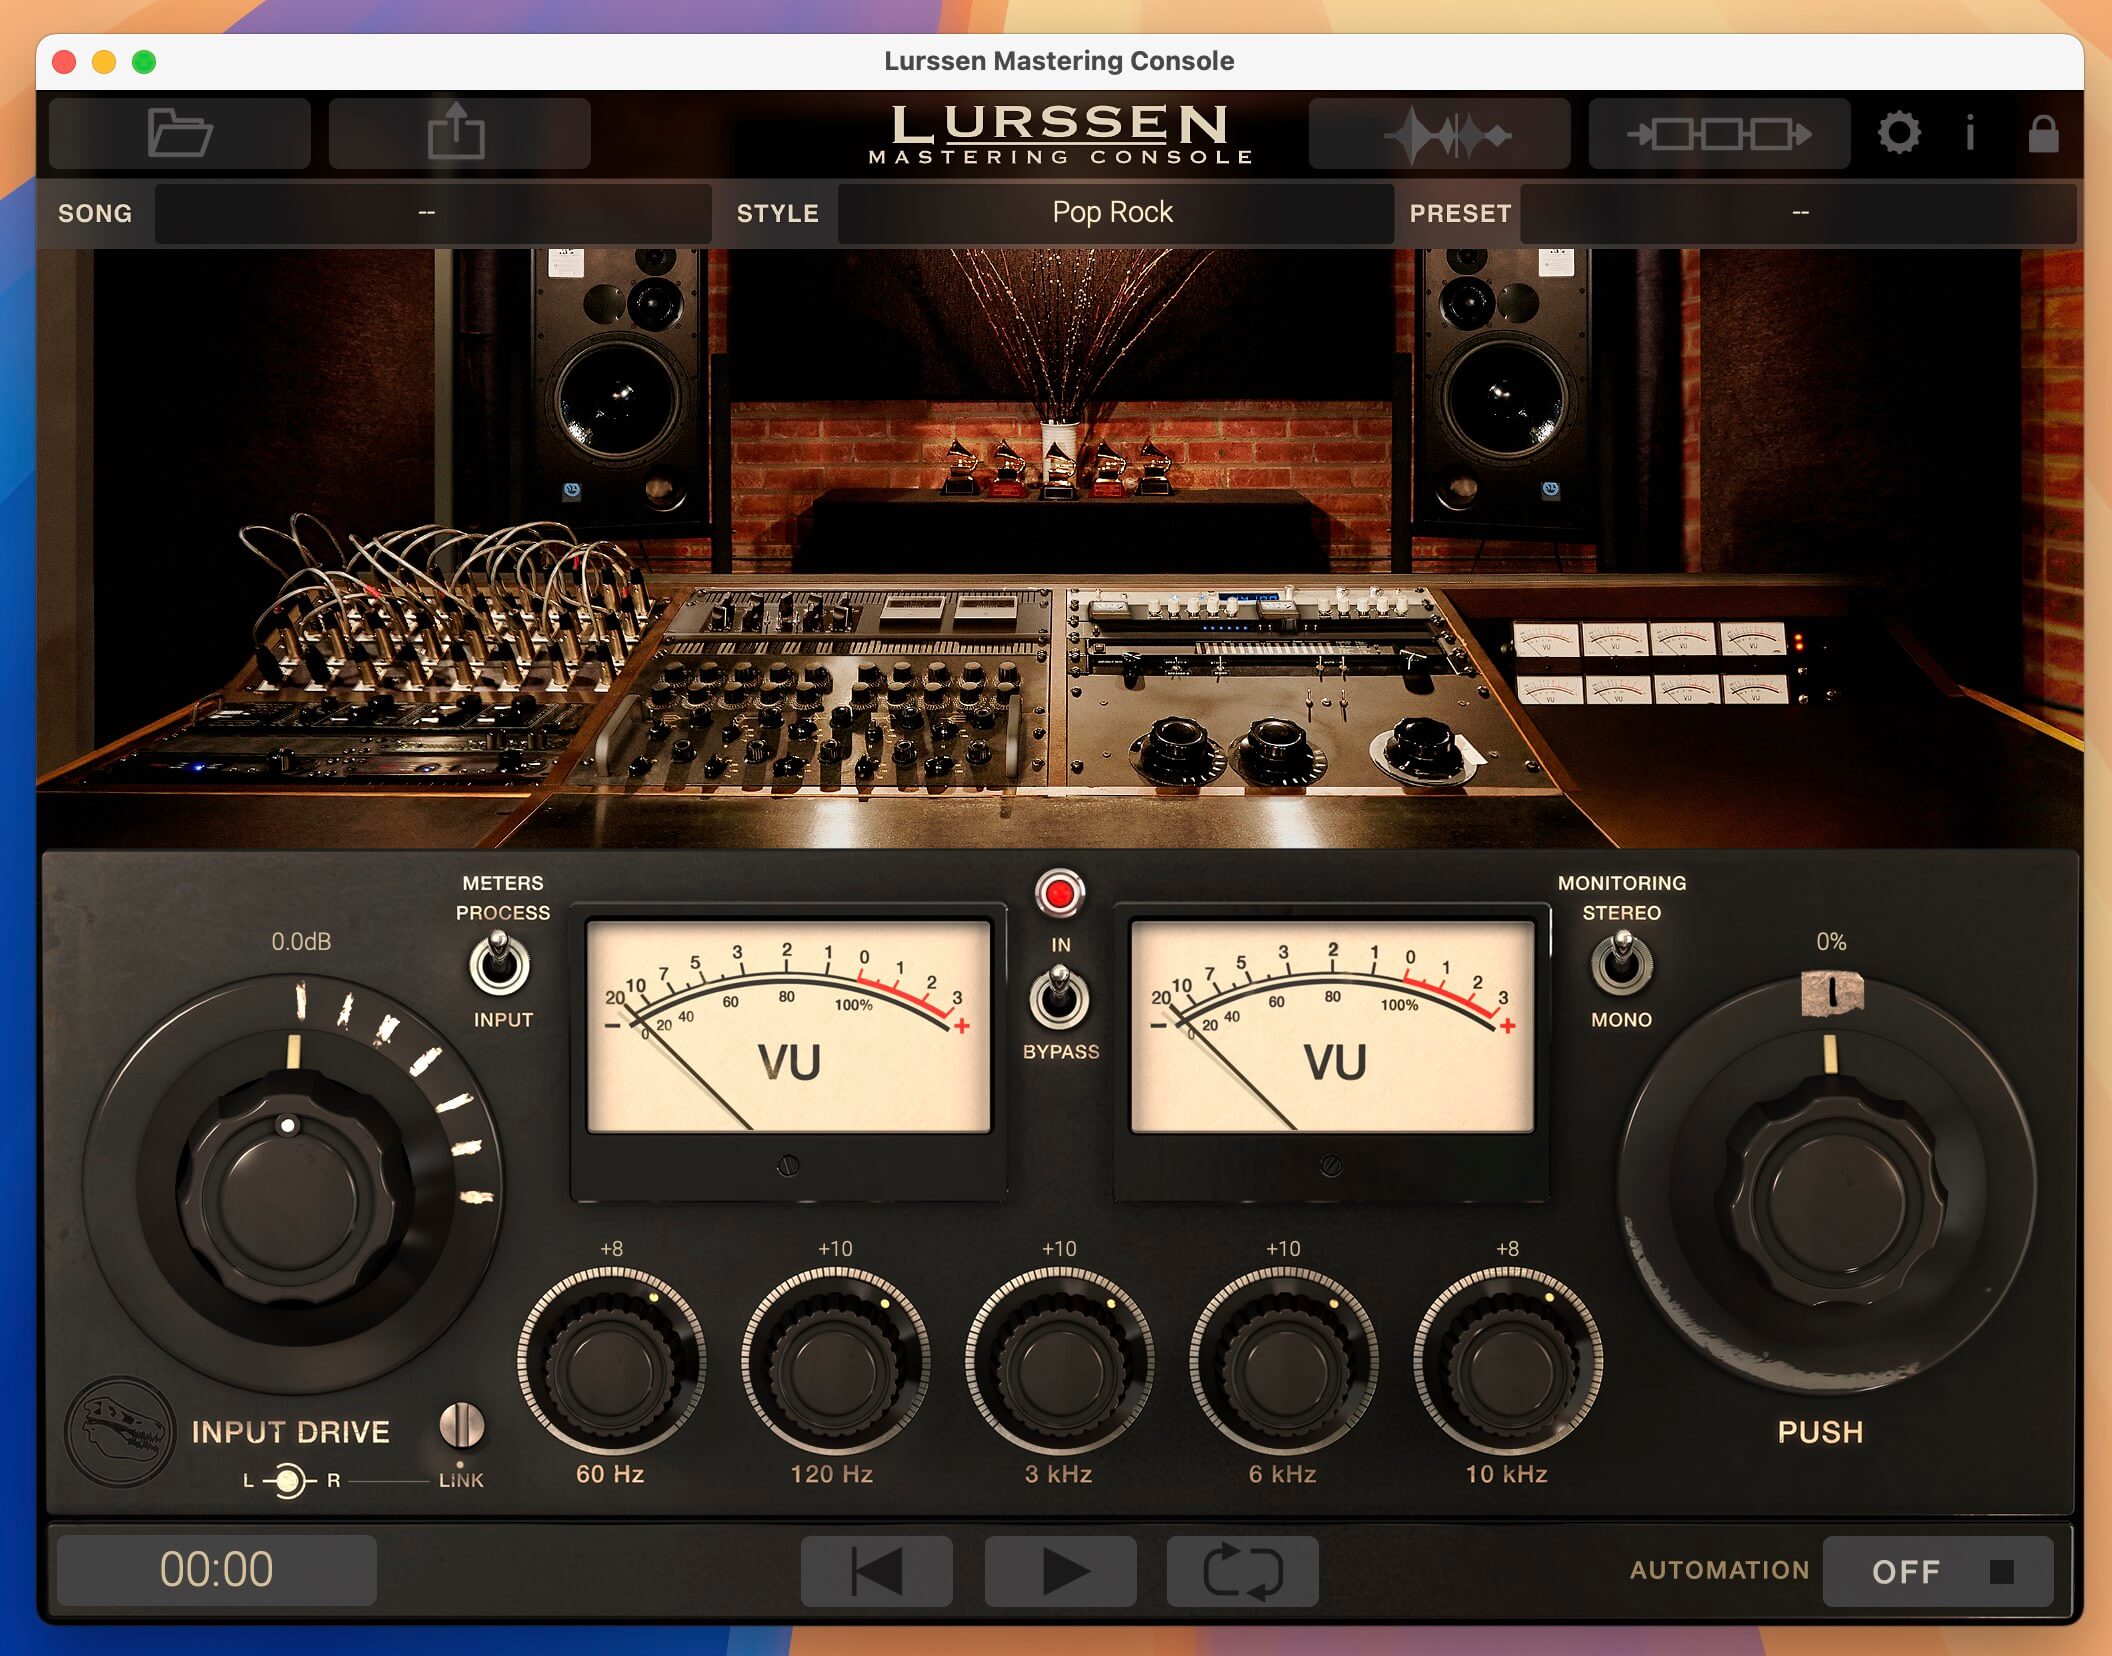Click the 120 Hz EQ knob
The width and height of the screenshot is (2112, 1656).
coord(835,1362)
